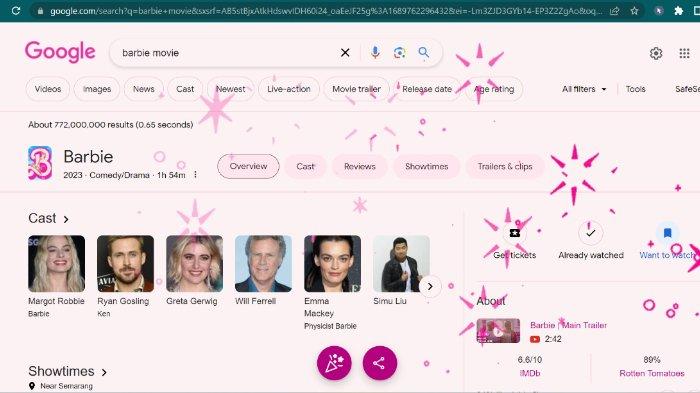Open the Cast tab in Barbie panel
The image size is (700, 393).
click(x=305, y=166)
